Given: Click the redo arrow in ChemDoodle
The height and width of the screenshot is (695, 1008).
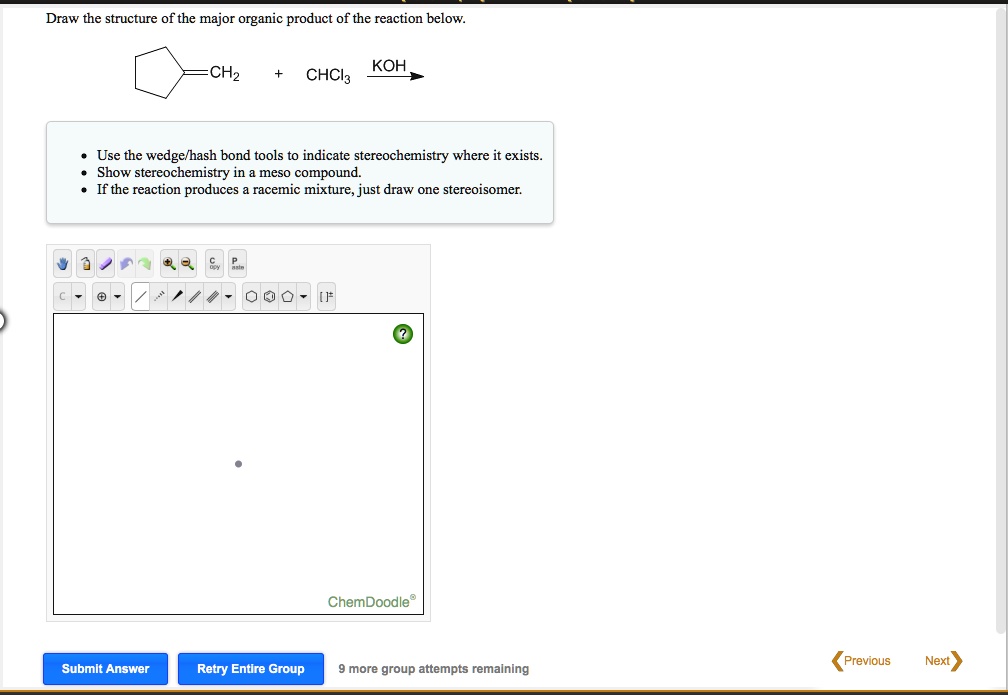Looking at the screenshot, I should point(145,264).
